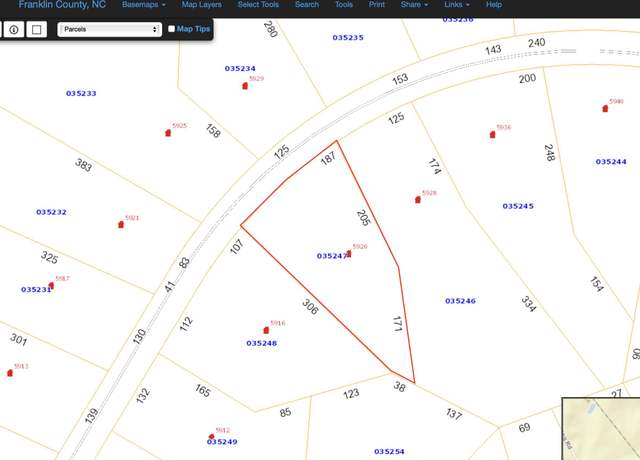Click parcel label 035246

460,301
